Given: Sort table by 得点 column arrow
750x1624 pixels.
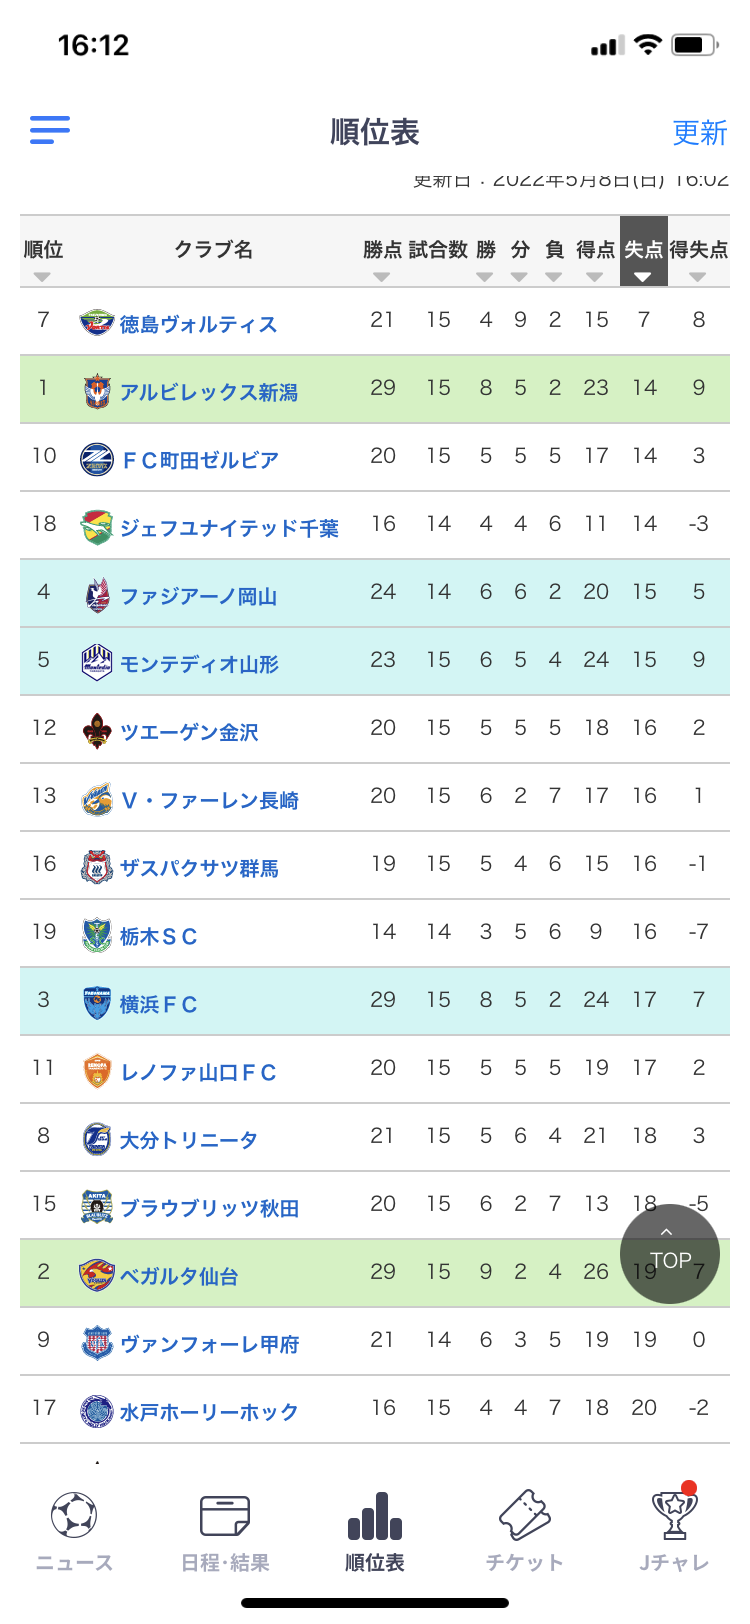Looking at the screenshot, I should coord(595,277).
